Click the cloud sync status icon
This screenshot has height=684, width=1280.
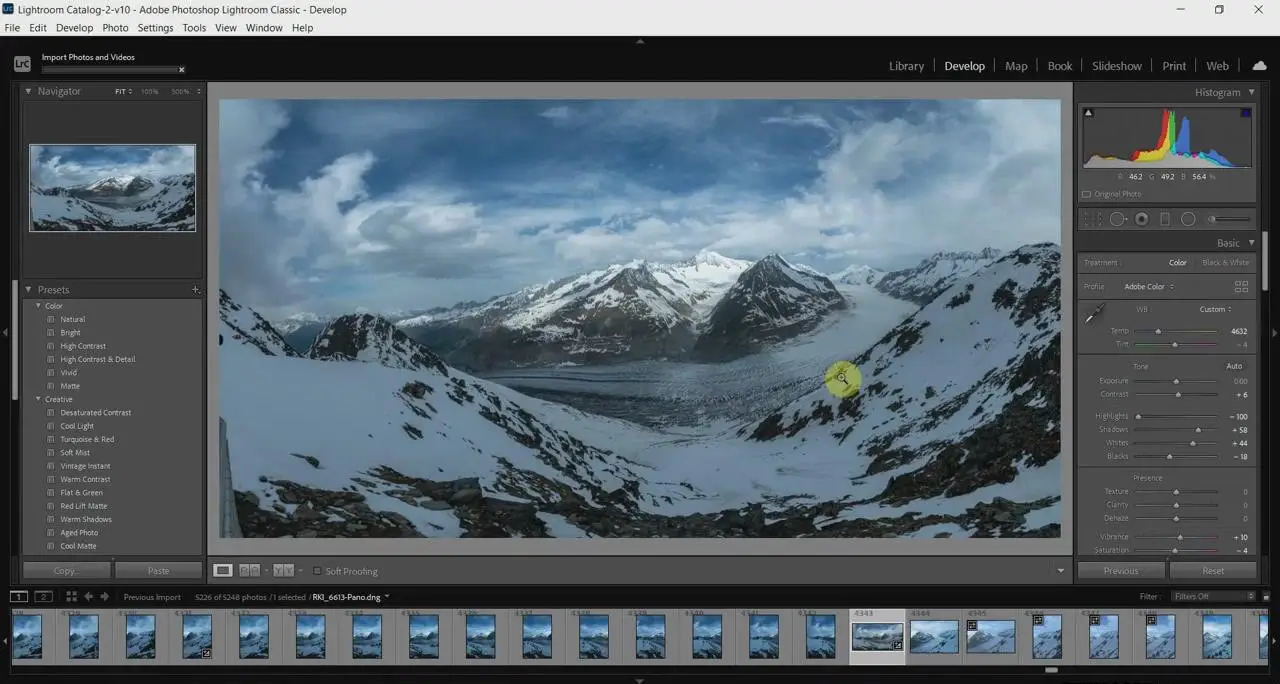(x=1259, y=65)
